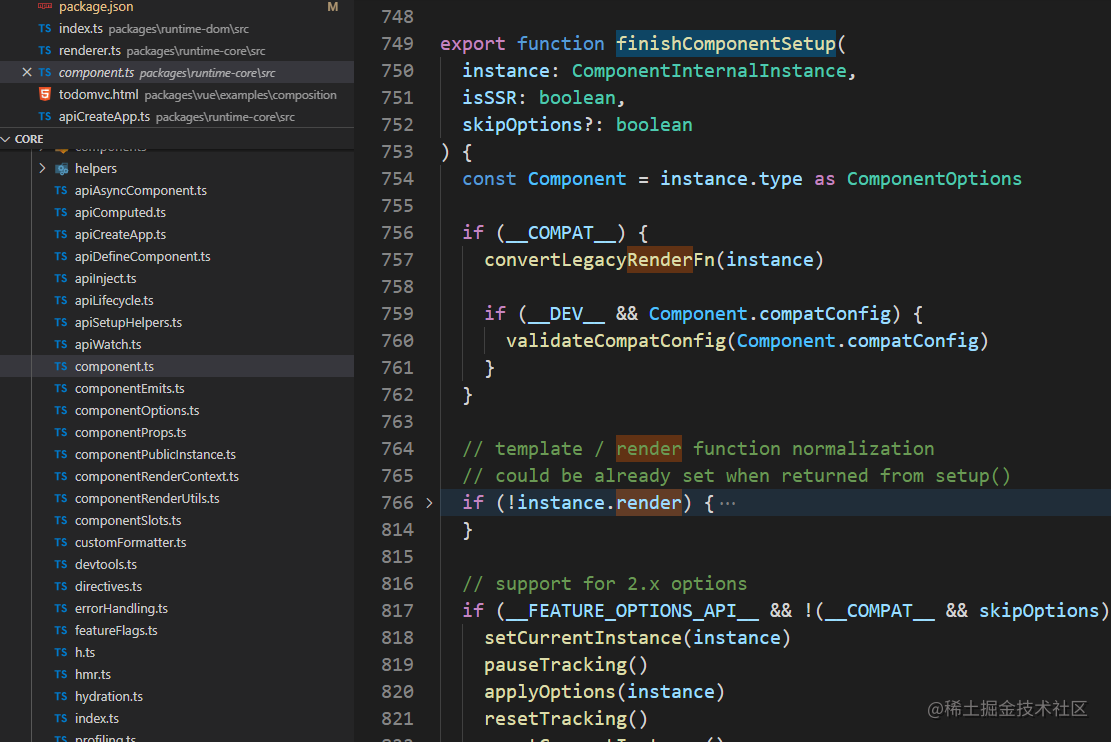Open h.ts file
Viewport: 1111px width, 742px height.
tap(85, 651)
